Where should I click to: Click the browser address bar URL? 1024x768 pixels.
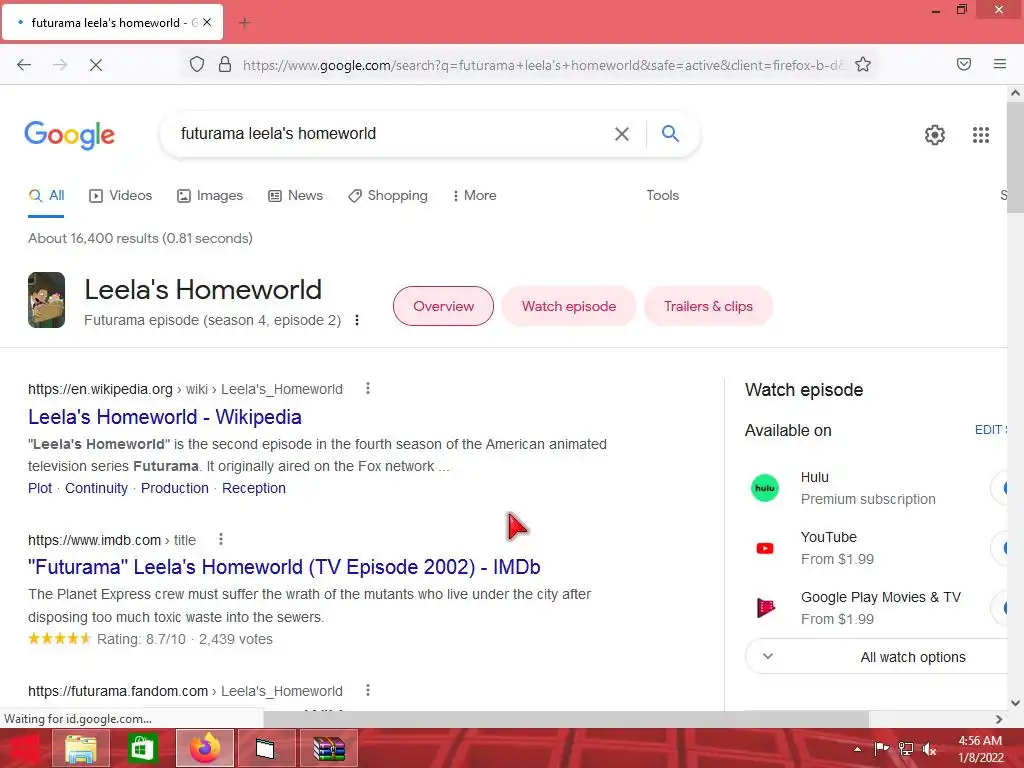[543, 65]
